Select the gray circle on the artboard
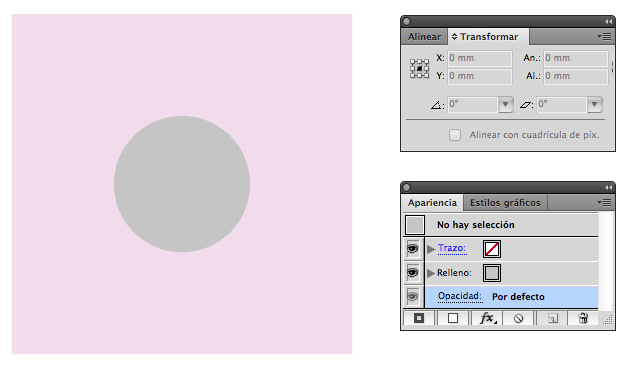 pos(182,184)
